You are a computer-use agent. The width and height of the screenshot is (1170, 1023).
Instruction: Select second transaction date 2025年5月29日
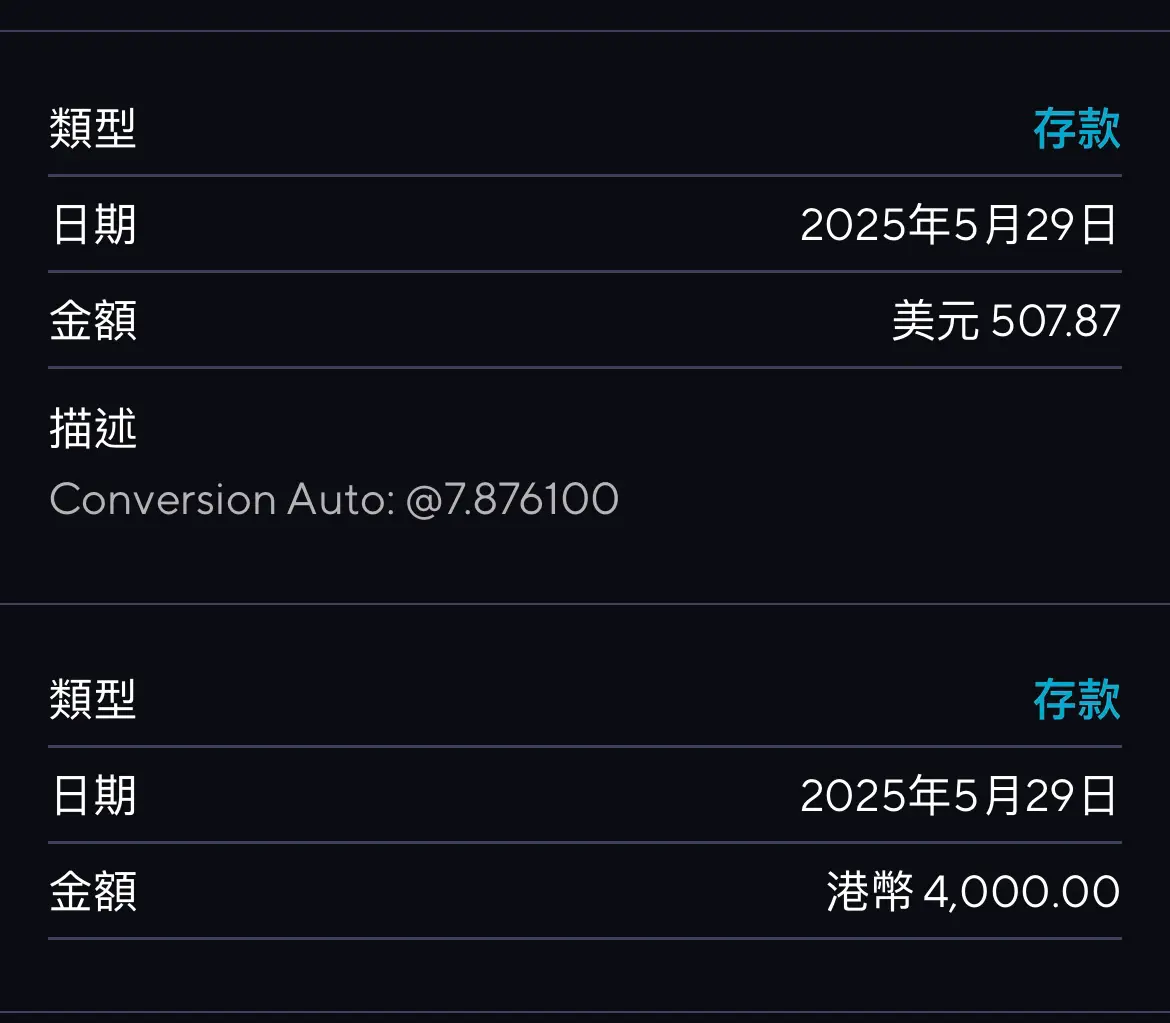(x=959, y=795)
